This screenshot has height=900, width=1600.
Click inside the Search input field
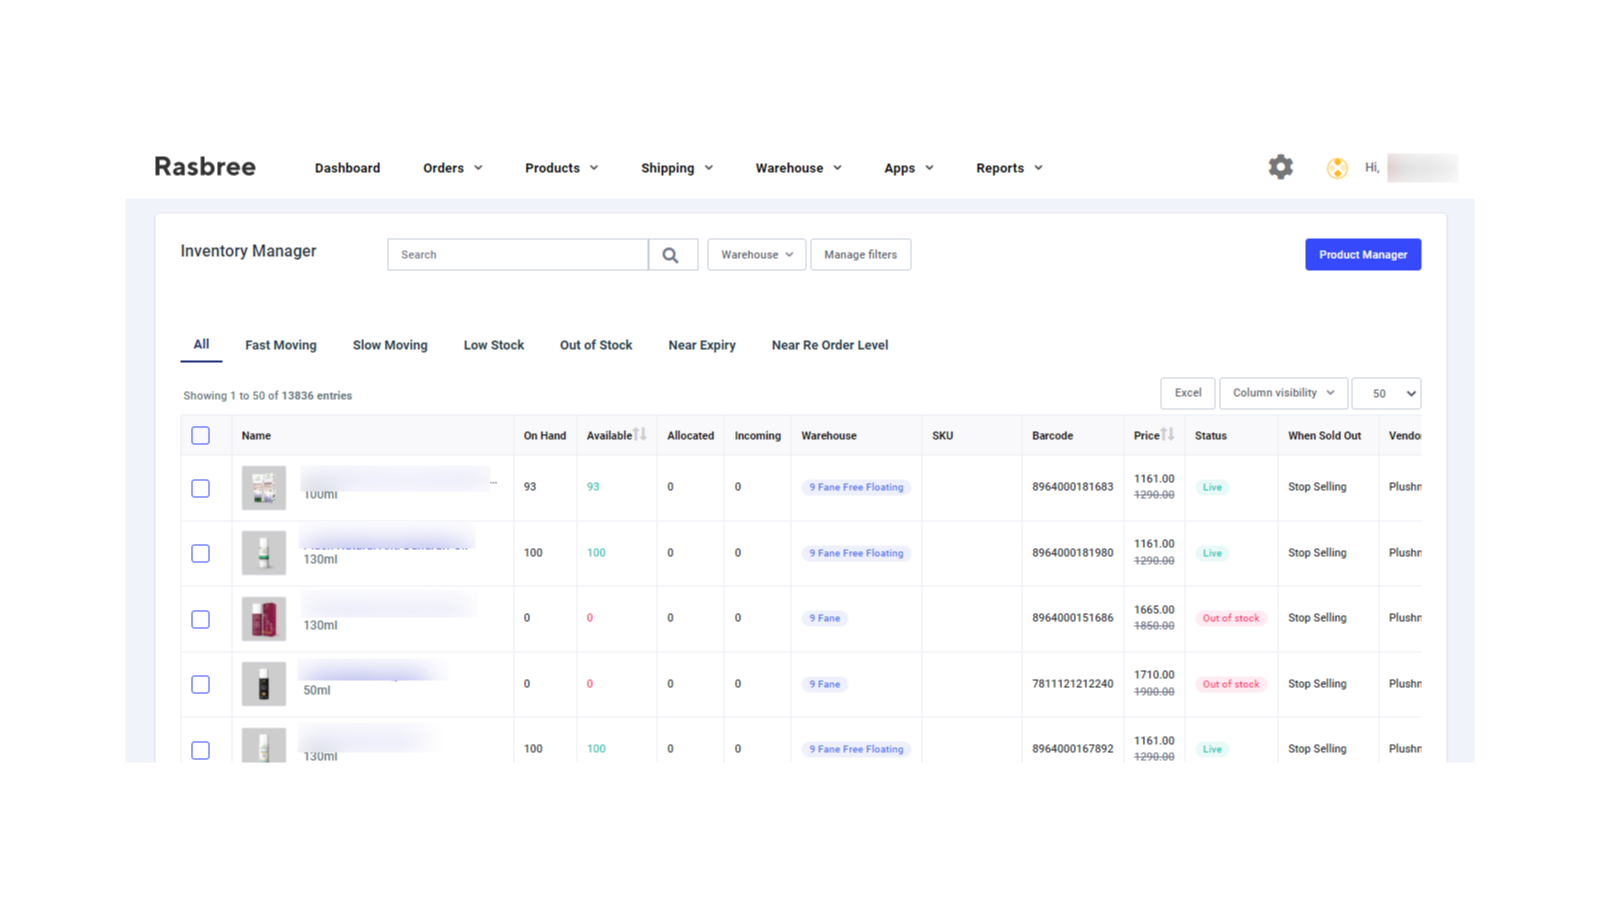coord(517,254)
